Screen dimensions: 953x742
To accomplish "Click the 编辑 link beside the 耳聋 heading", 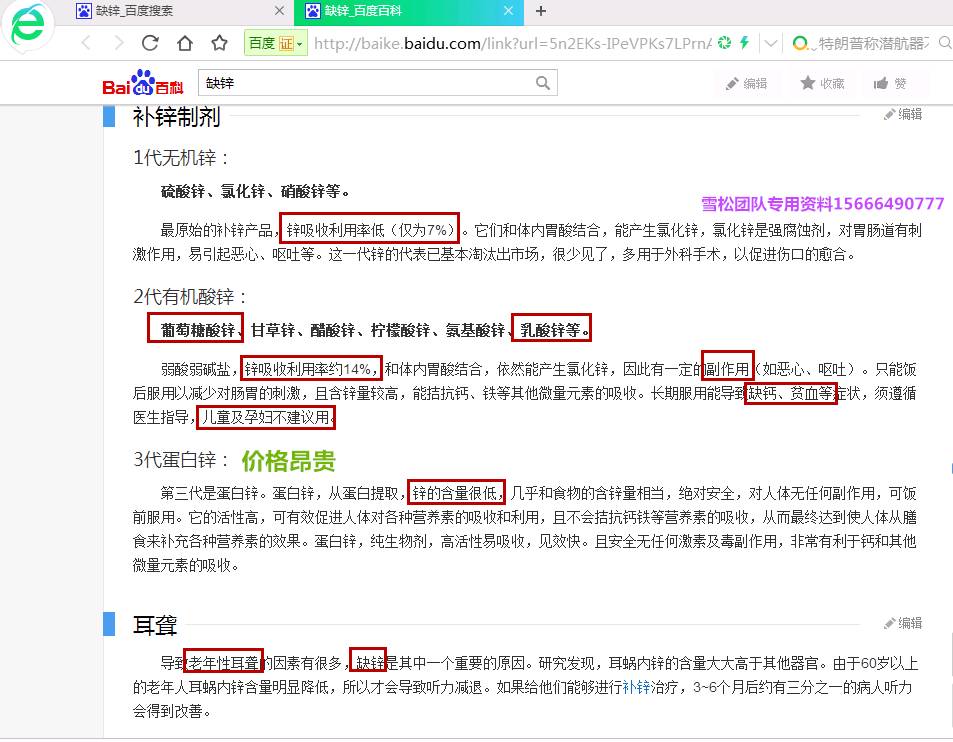I will (902, 623).
